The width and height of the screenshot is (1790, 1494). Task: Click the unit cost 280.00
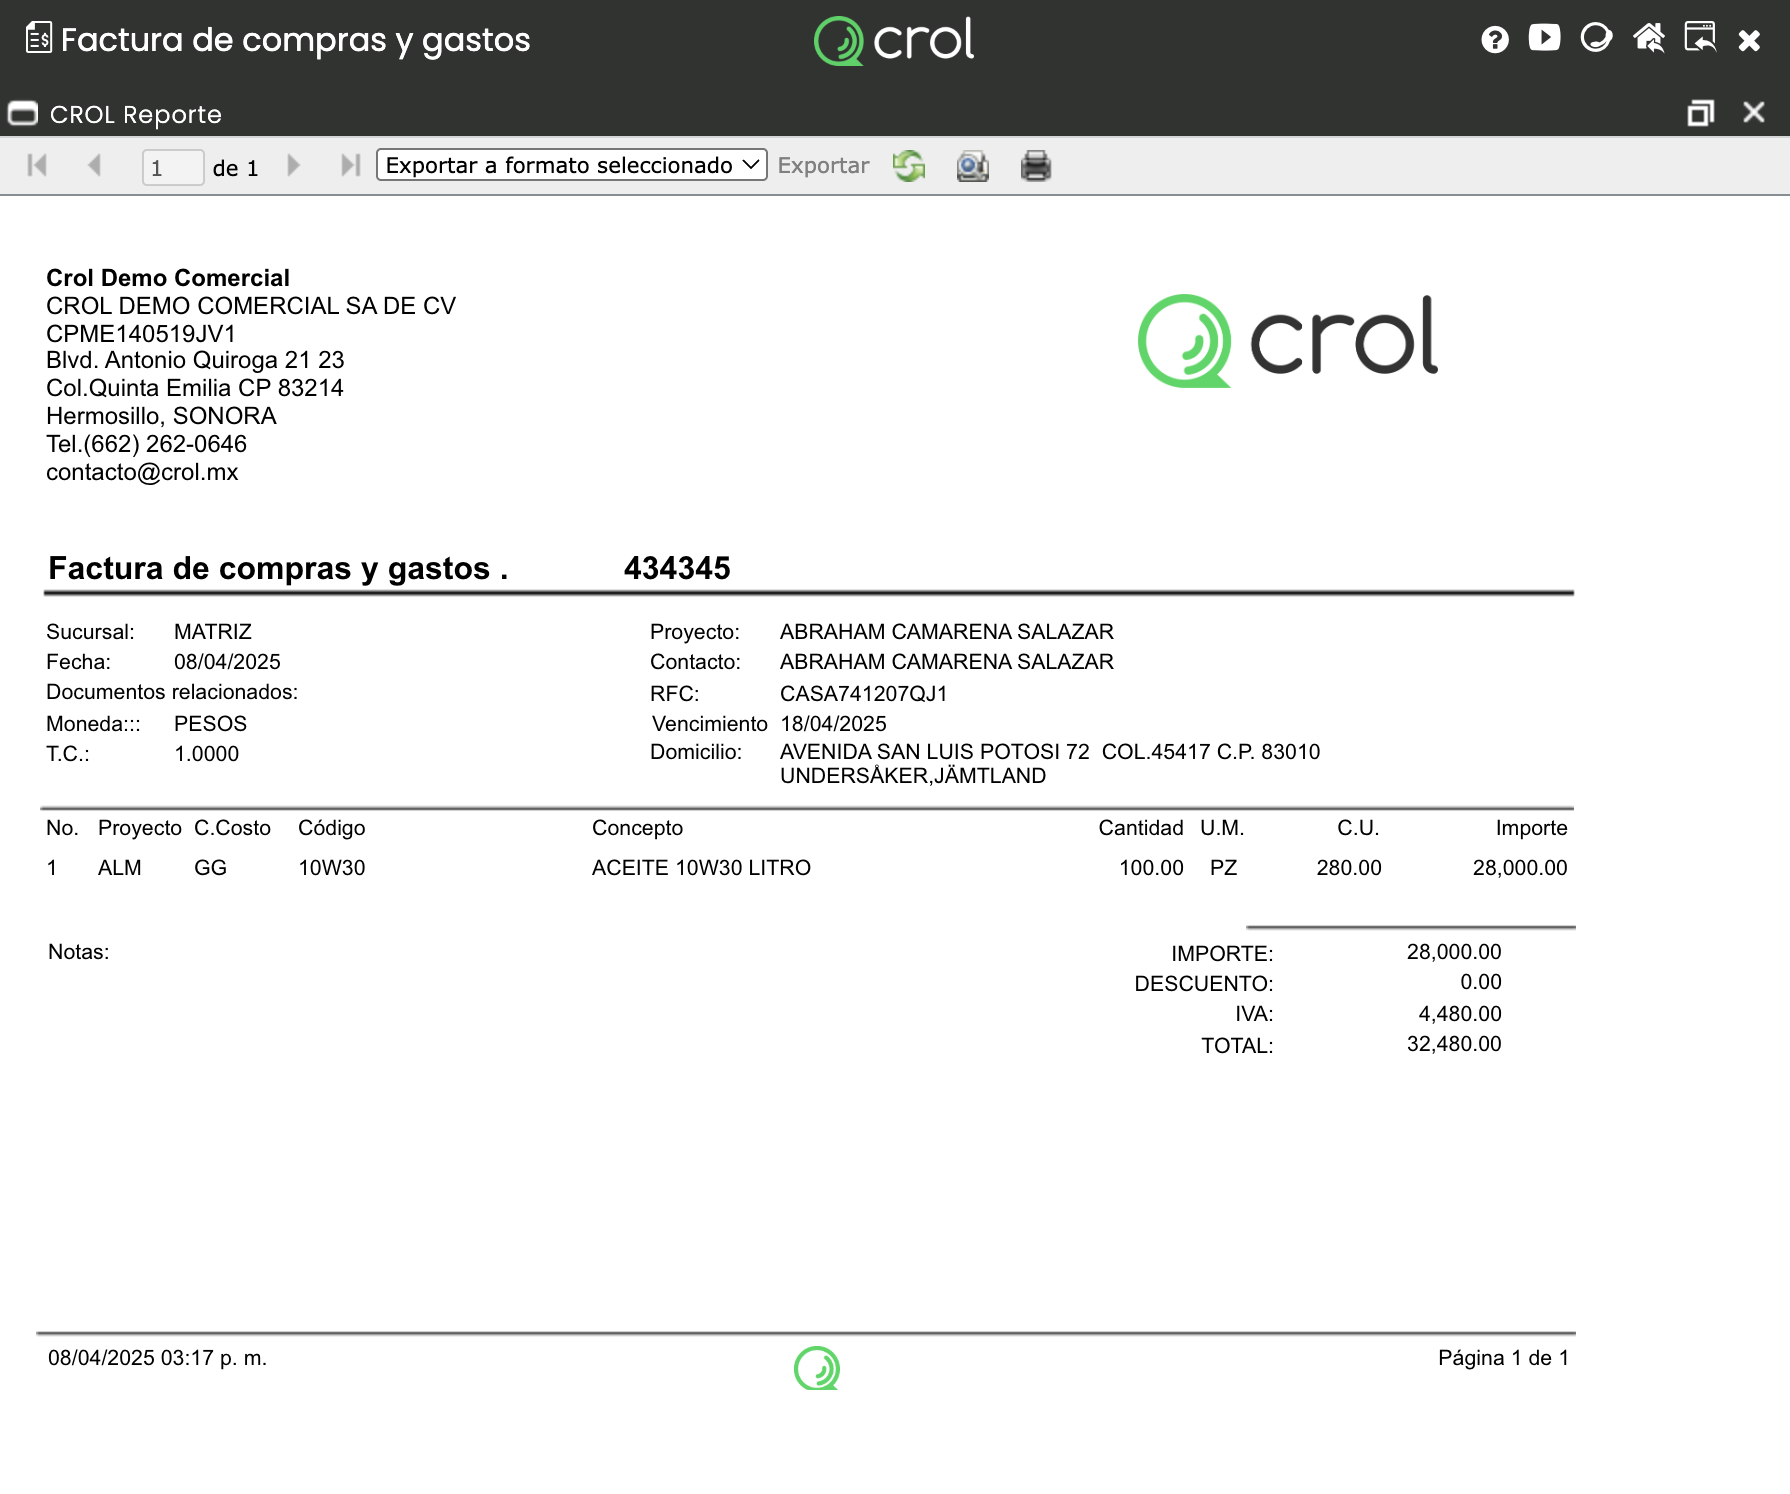(1349, 868)
